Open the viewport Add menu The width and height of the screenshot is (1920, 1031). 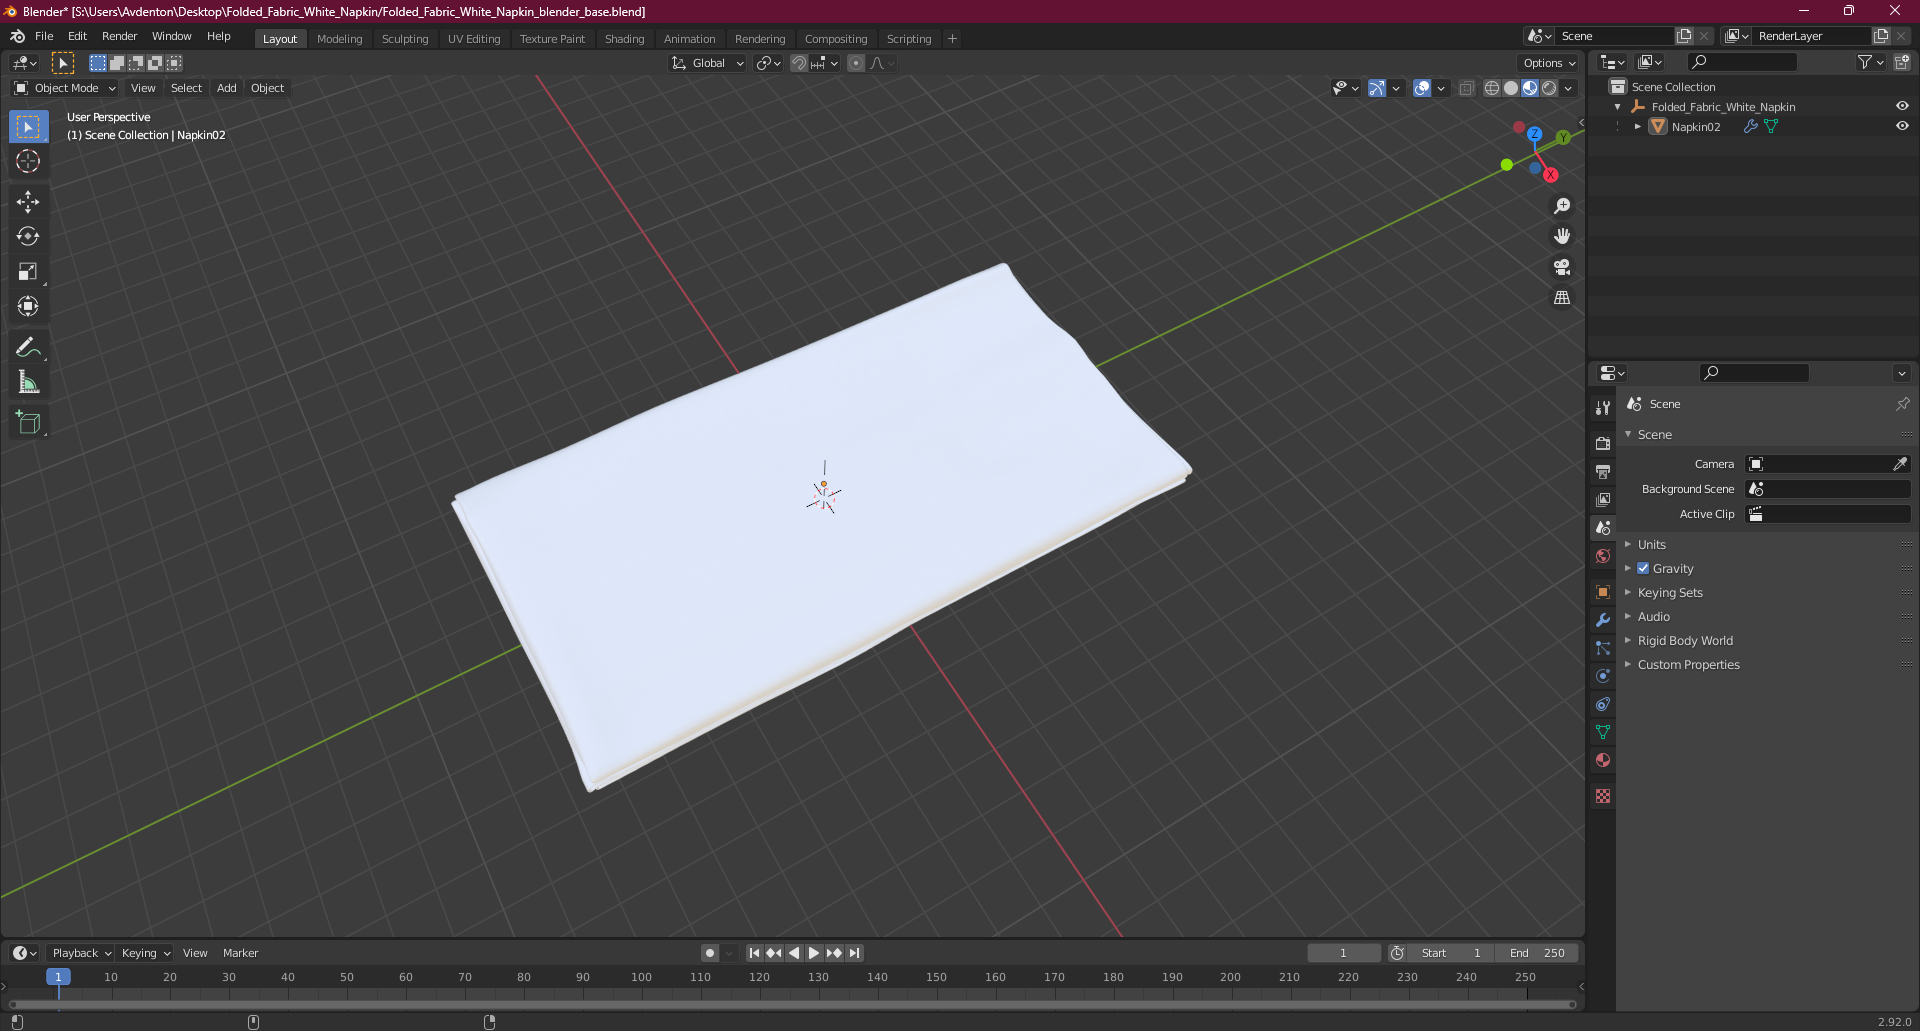[227, 88]
